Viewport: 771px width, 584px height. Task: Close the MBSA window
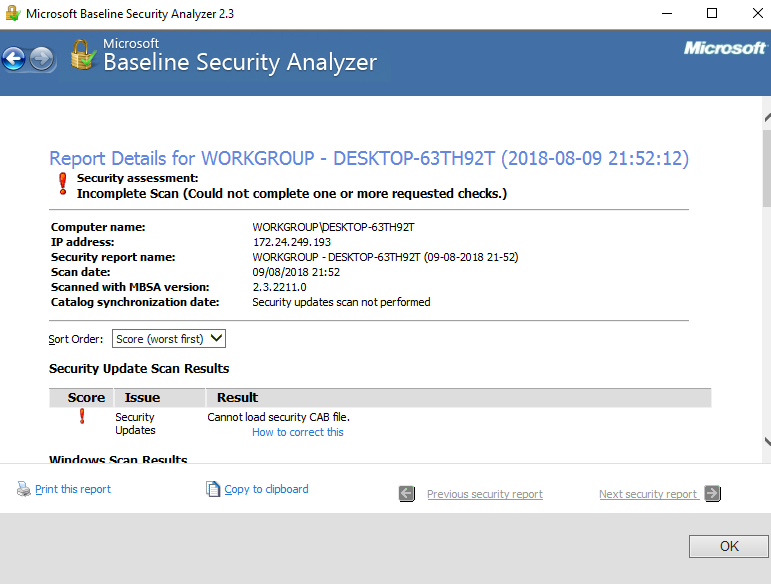tap(758, 13)
